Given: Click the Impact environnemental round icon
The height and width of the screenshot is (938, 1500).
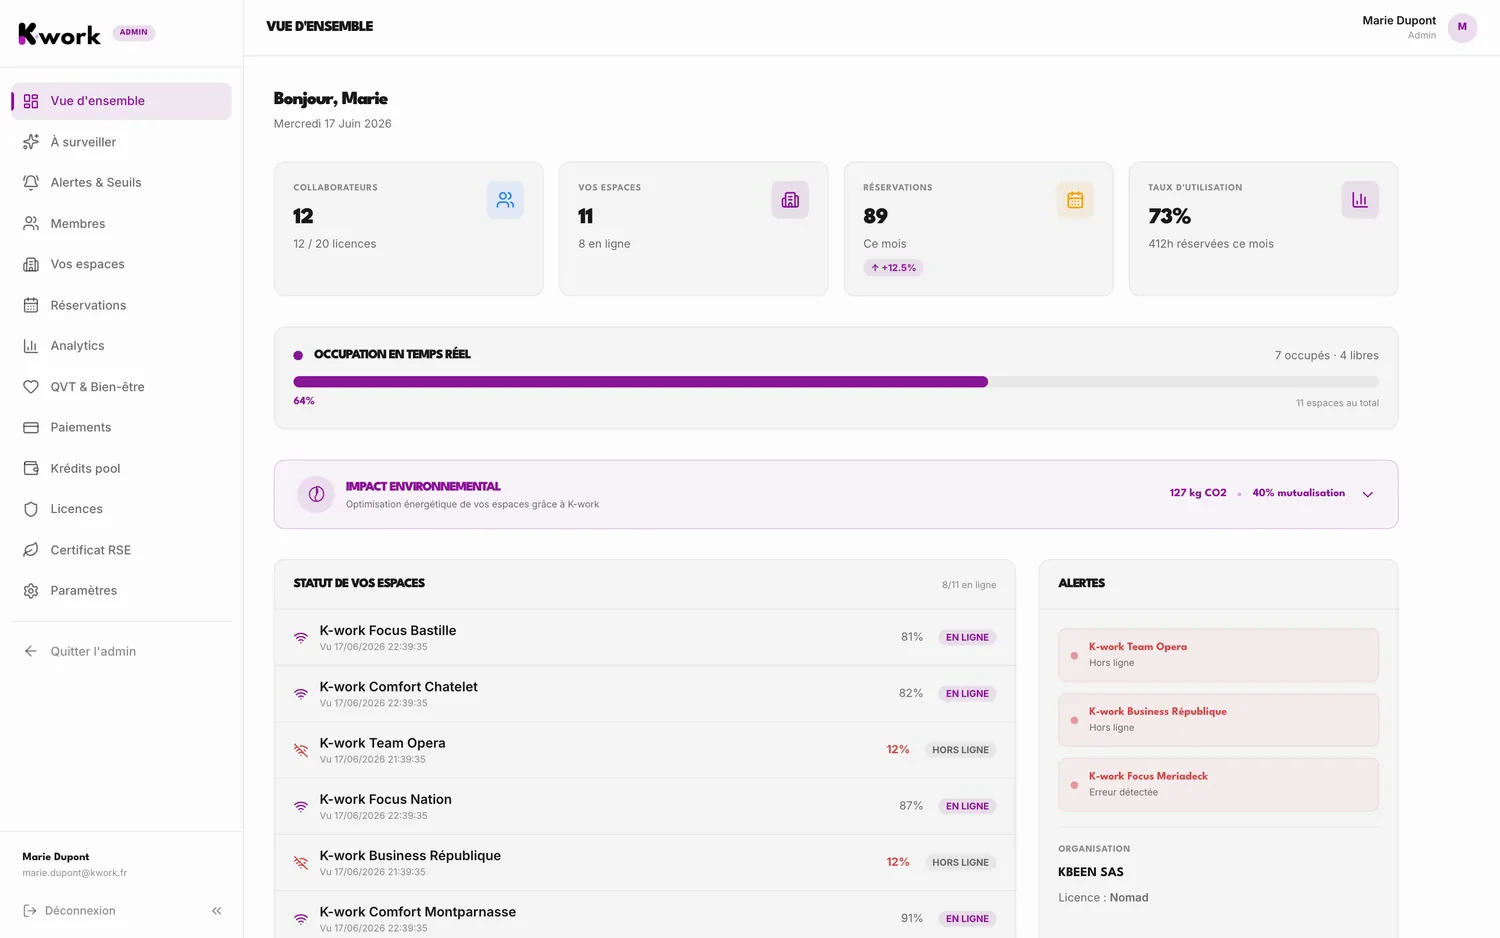Looking at the screenshot, I should click(x=316, y=494).
